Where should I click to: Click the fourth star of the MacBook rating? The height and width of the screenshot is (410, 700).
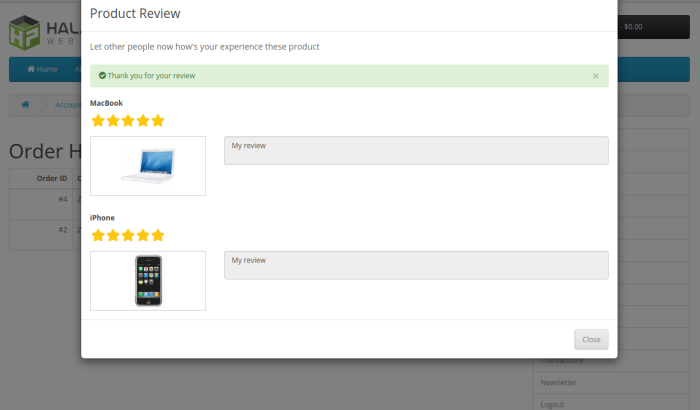143,121
